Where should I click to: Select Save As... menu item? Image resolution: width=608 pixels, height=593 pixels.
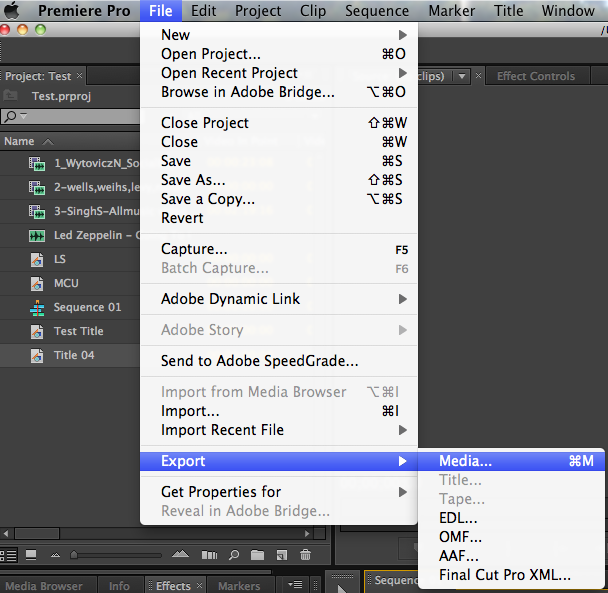(x=279, y=180)
